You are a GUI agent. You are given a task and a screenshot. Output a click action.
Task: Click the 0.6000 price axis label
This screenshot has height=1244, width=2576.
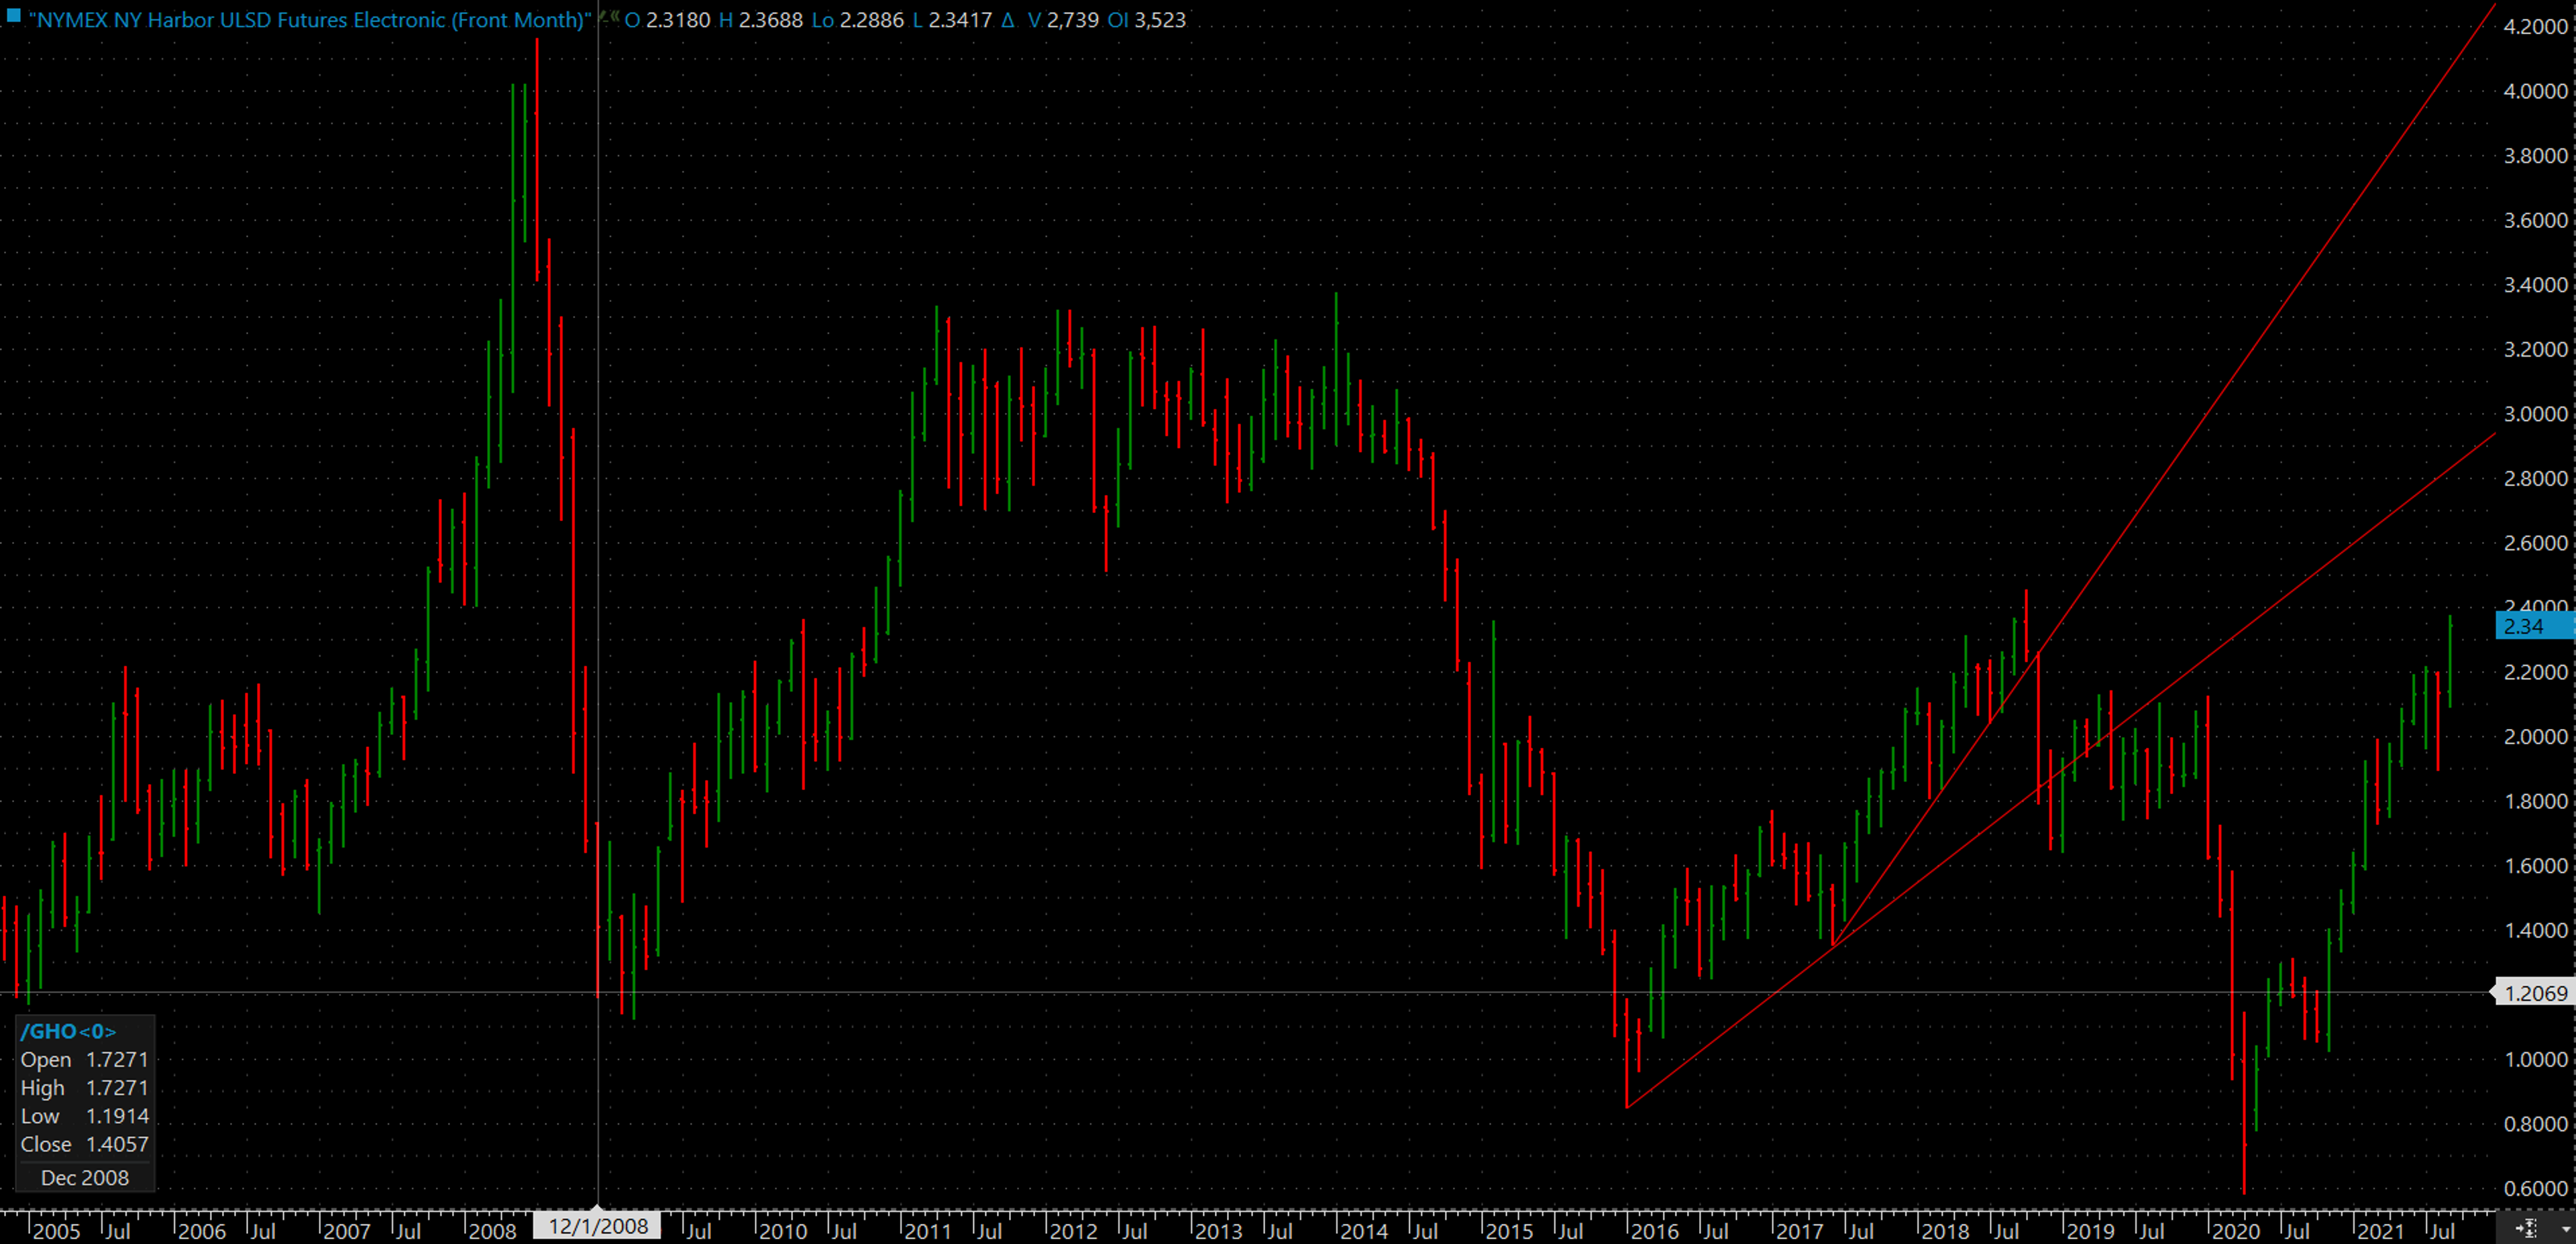coord(2535,1189)
